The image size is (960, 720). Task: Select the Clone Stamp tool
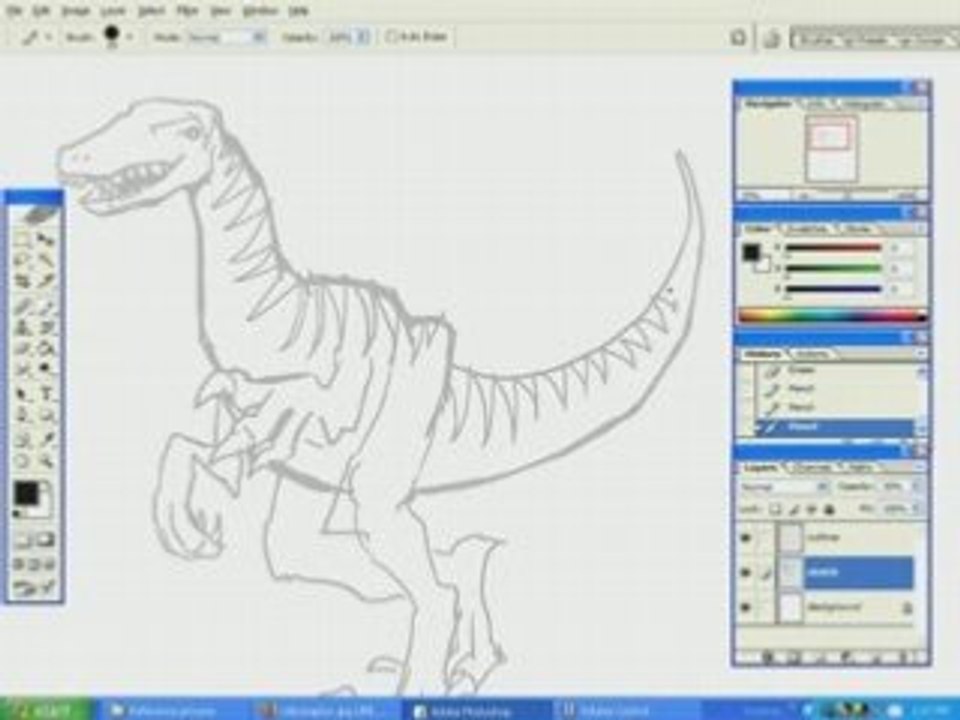click(23, 327)
